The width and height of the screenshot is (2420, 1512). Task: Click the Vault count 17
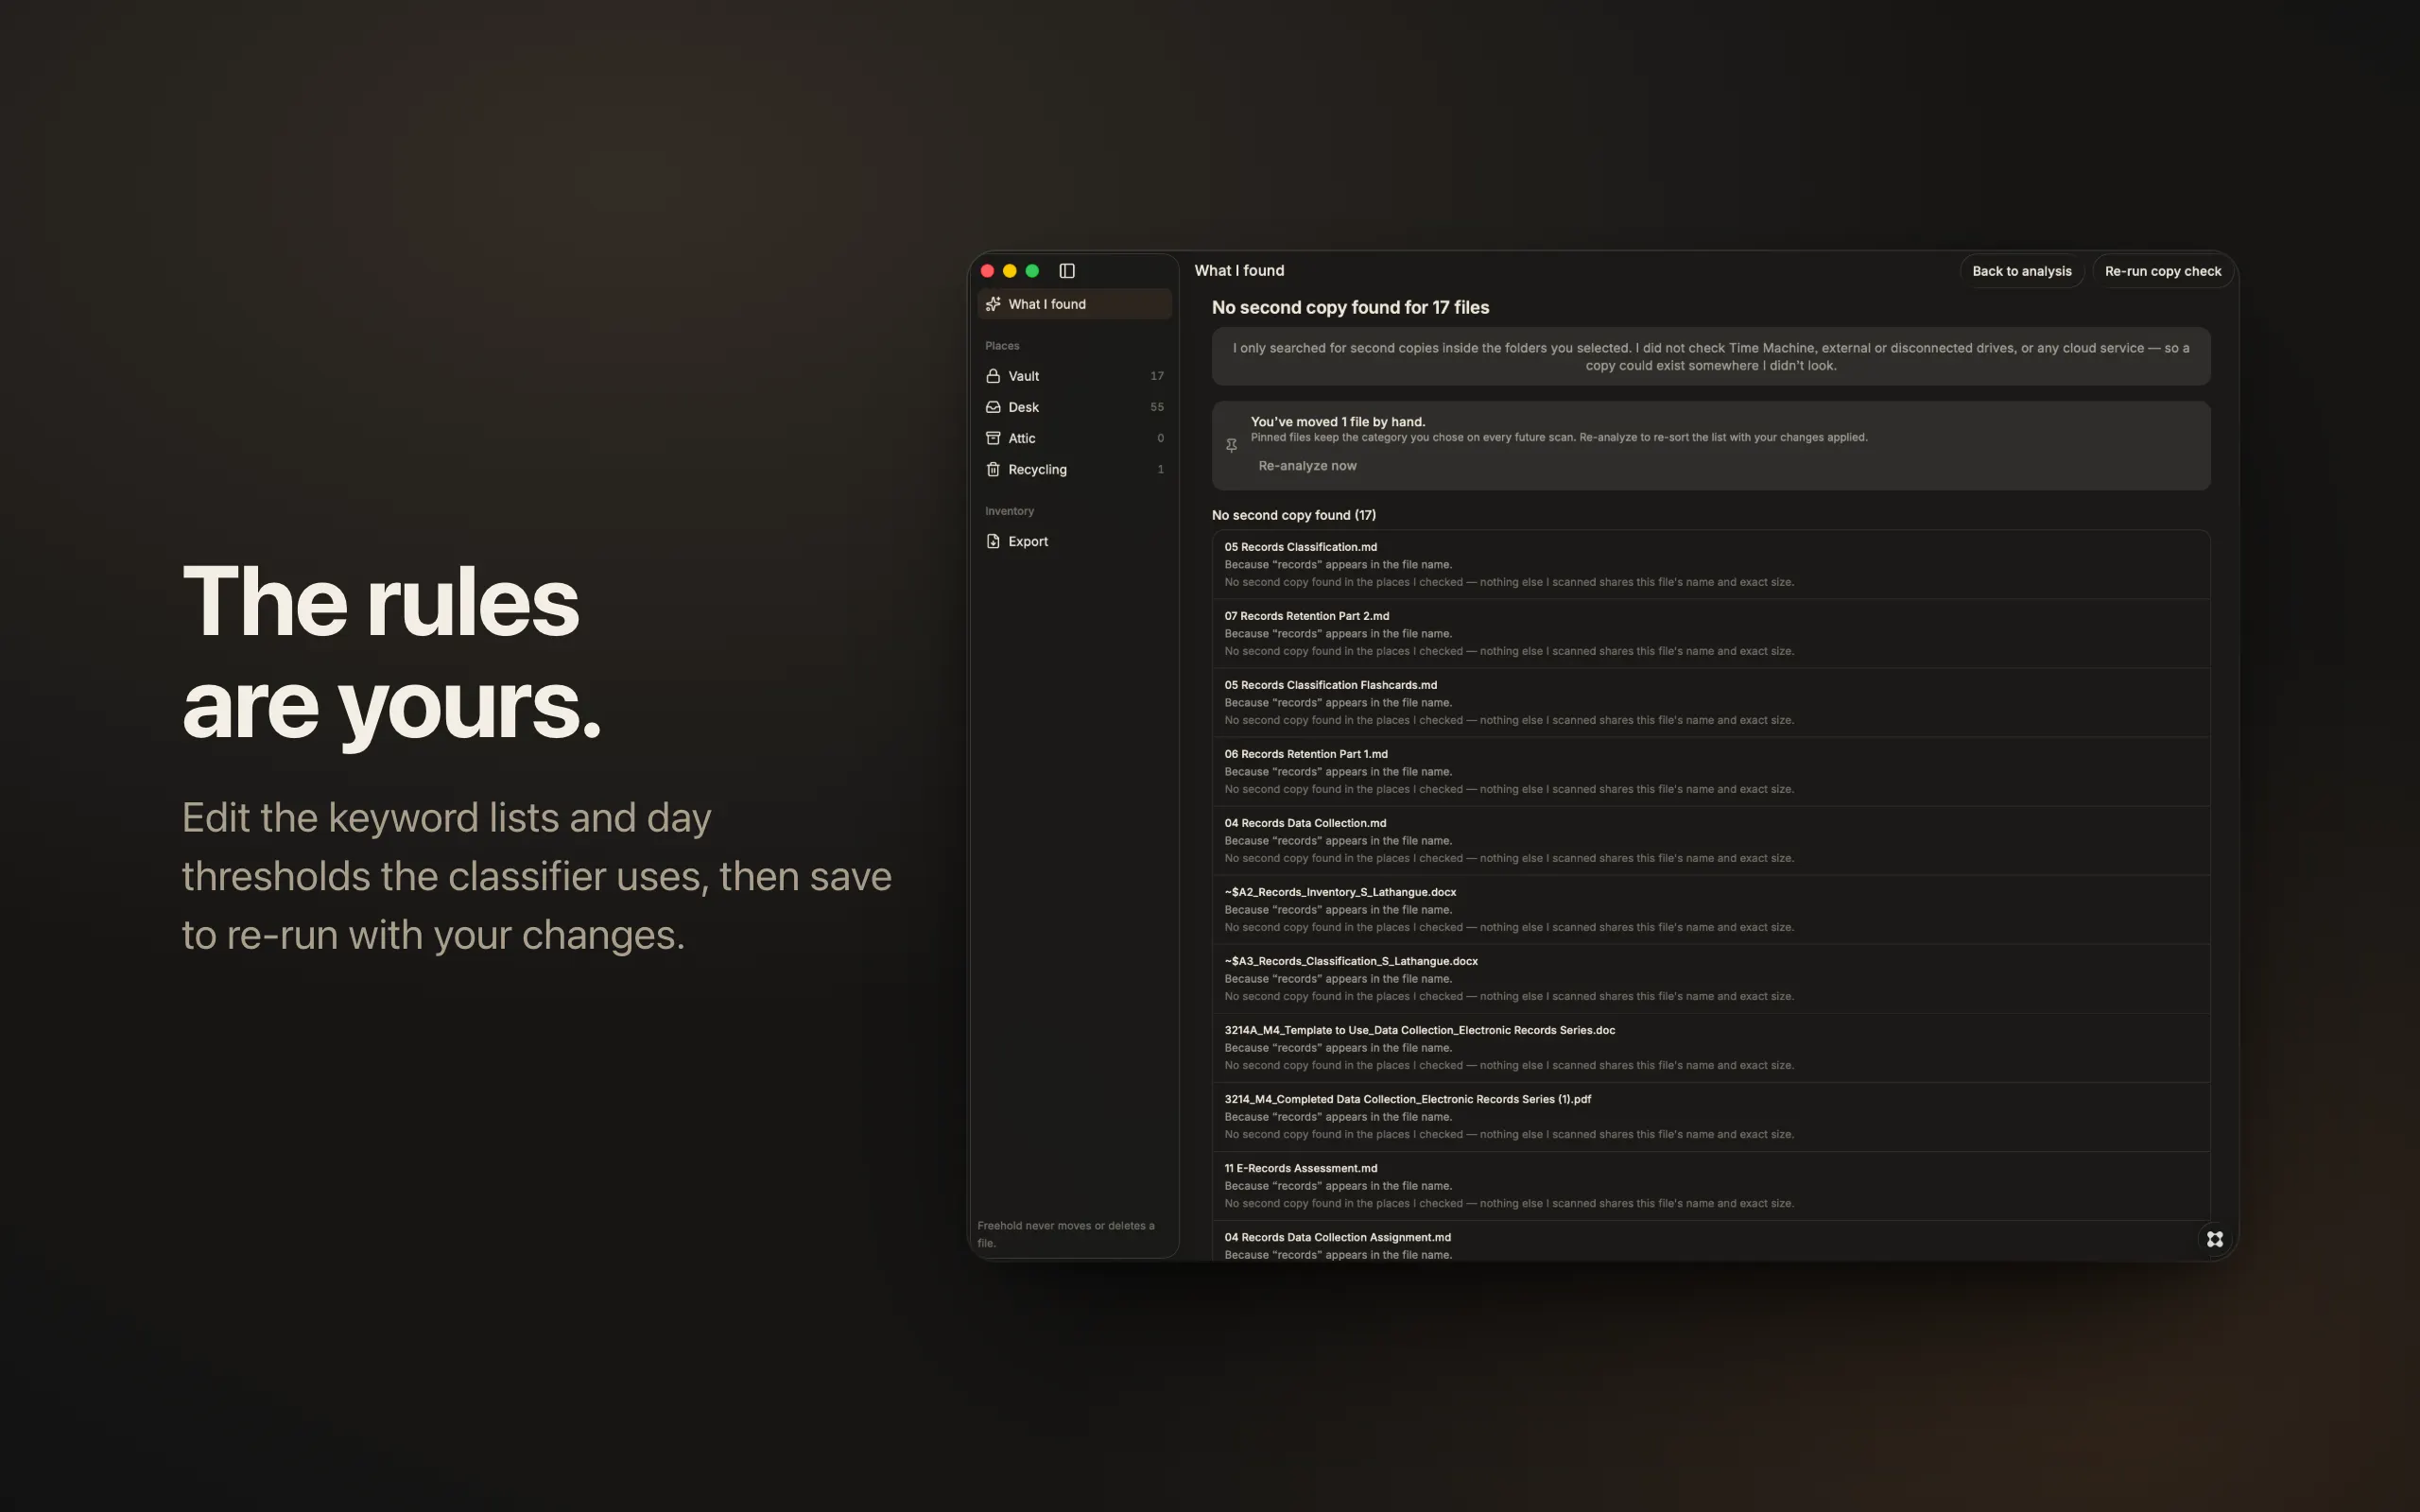[x=1157, y=376]
